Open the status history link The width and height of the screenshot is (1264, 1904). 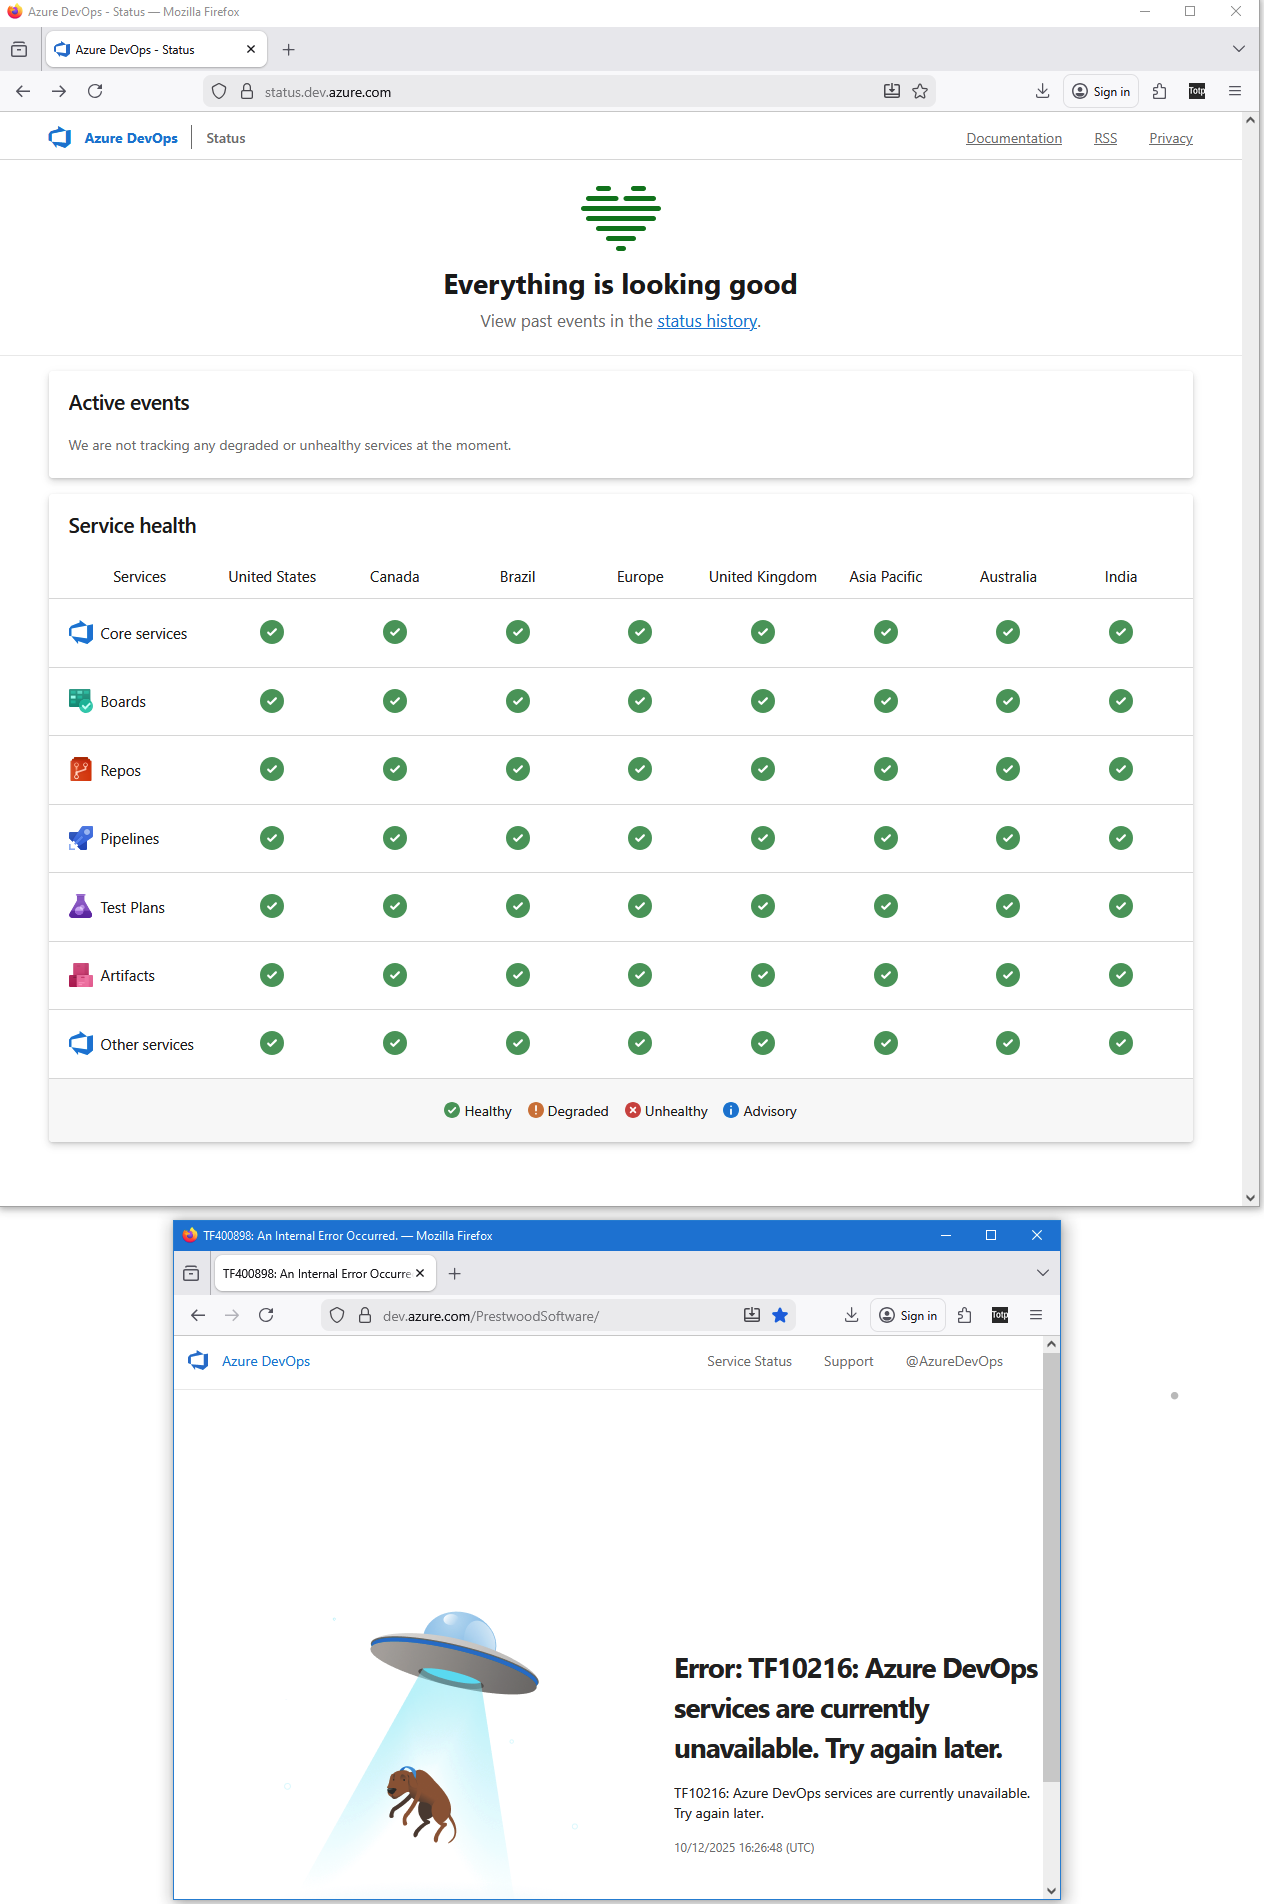(x=707, y=321)
